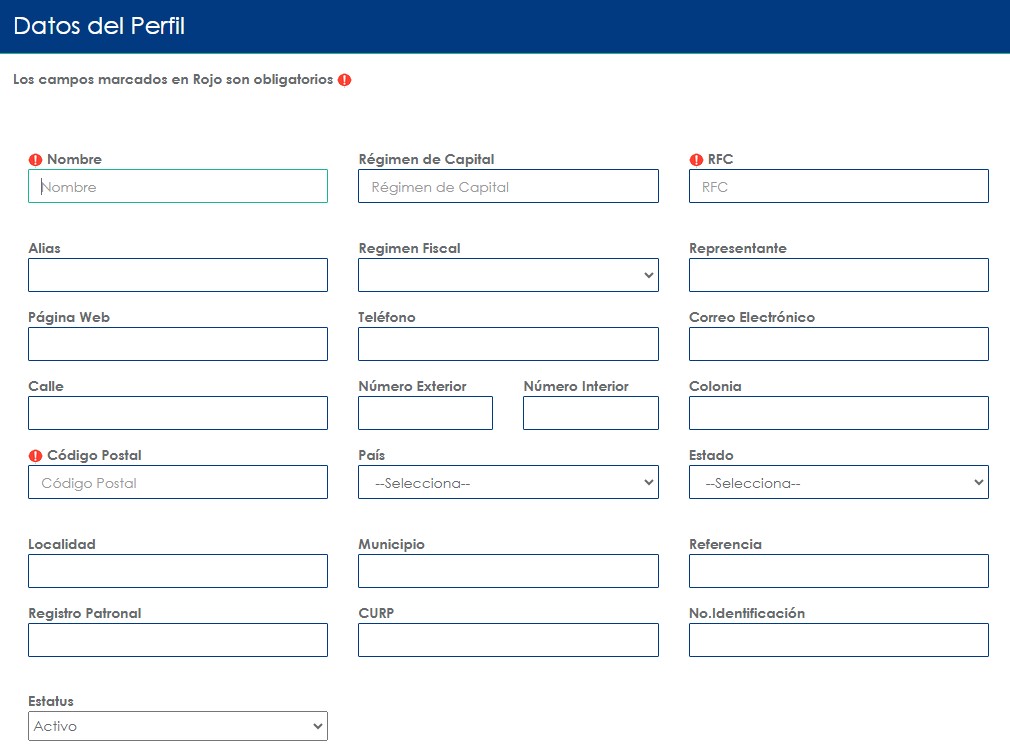Screen dimensions: 1010x748
Task: Change the Estatus dropdown from Activo
Action: [177, 726]
